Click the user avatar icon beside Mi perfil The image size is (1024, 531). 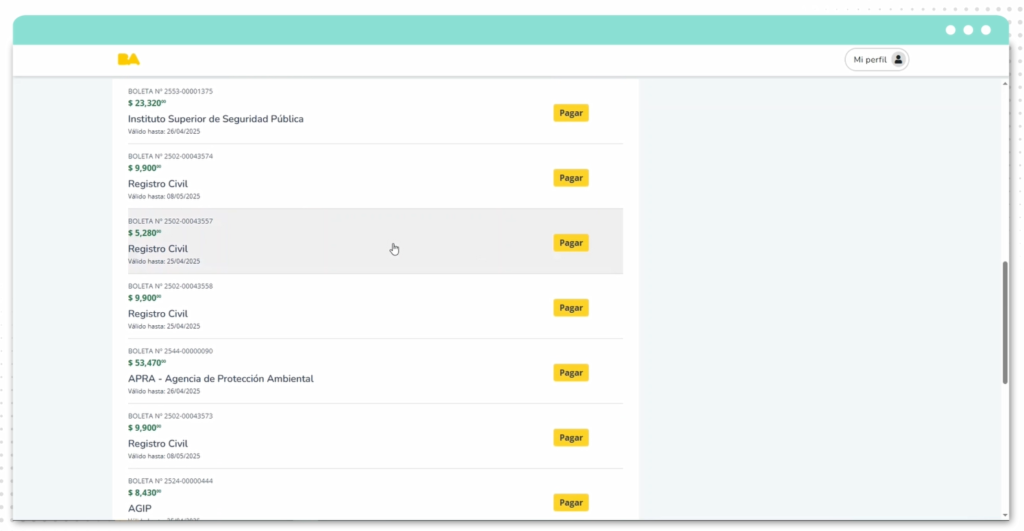click(897, 60)
